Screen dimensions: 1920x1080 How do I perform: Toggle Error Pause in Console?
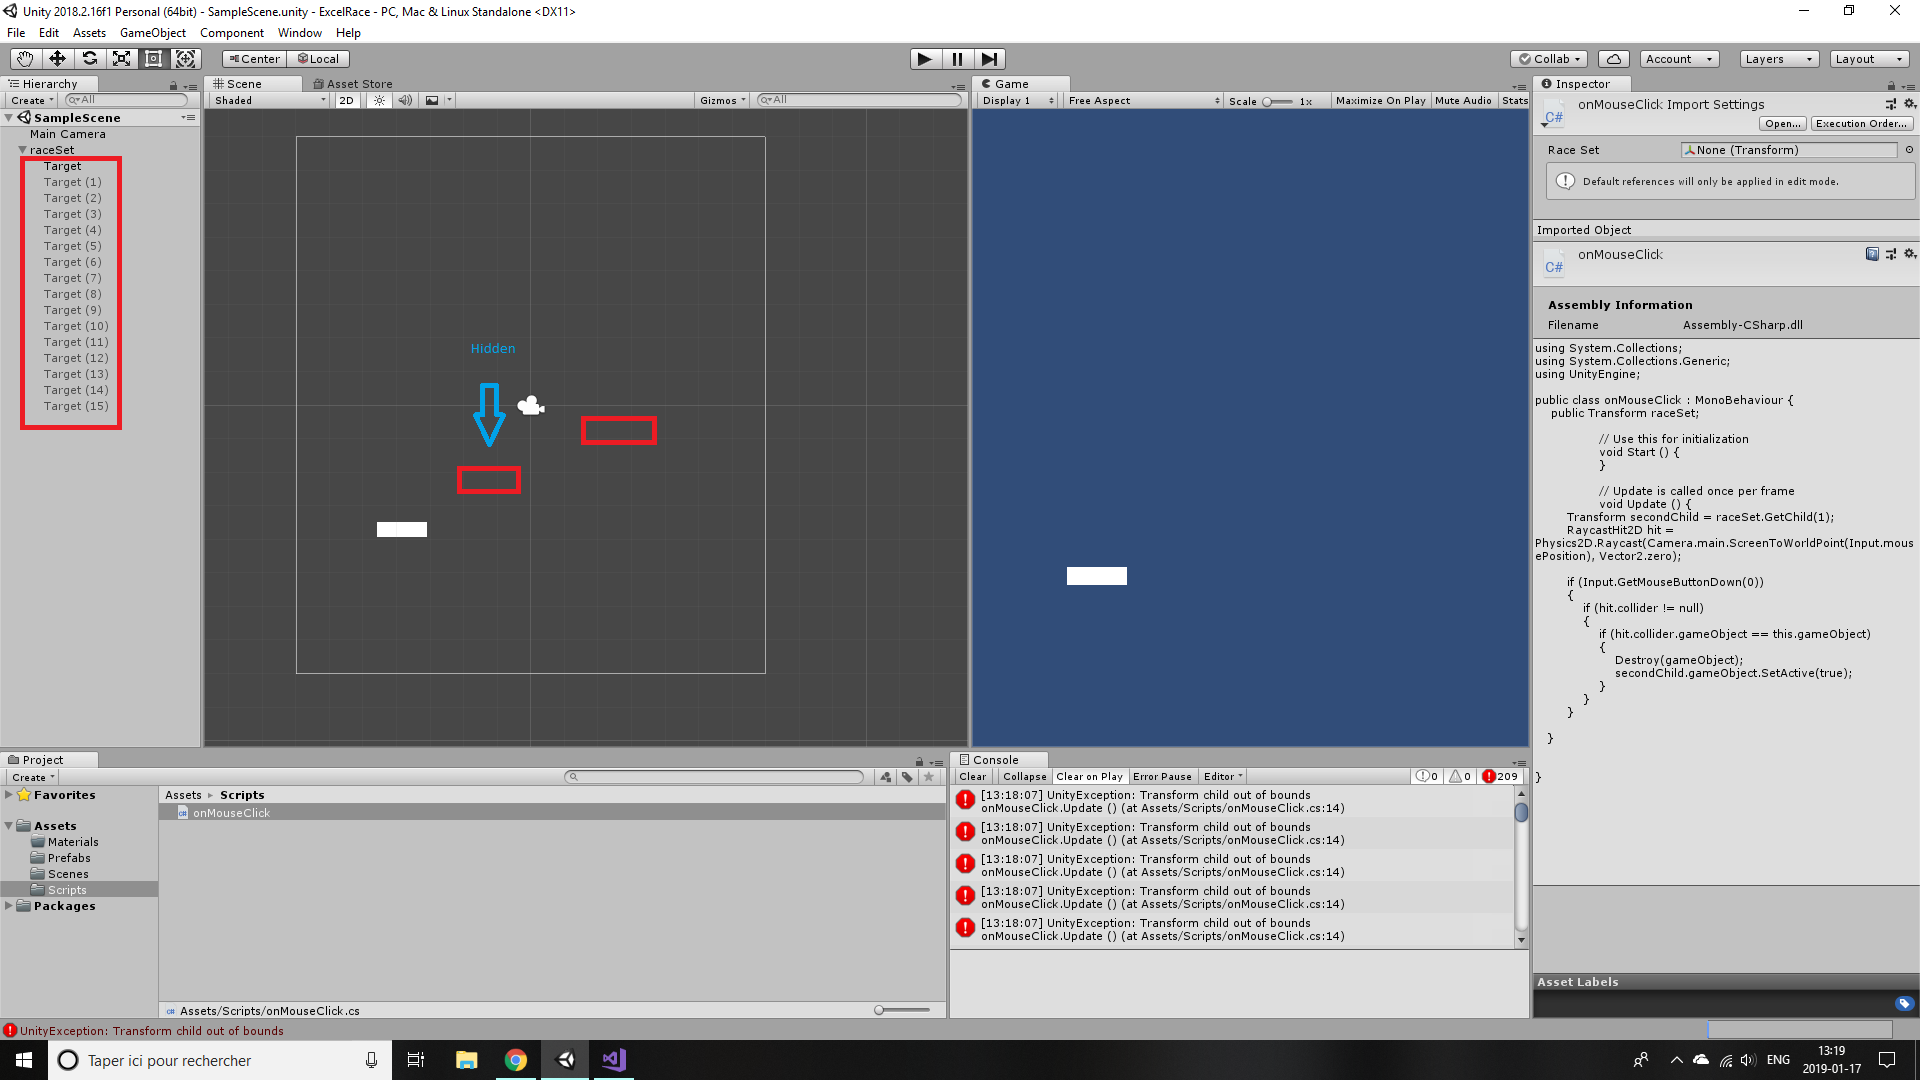pos(1162,776)
